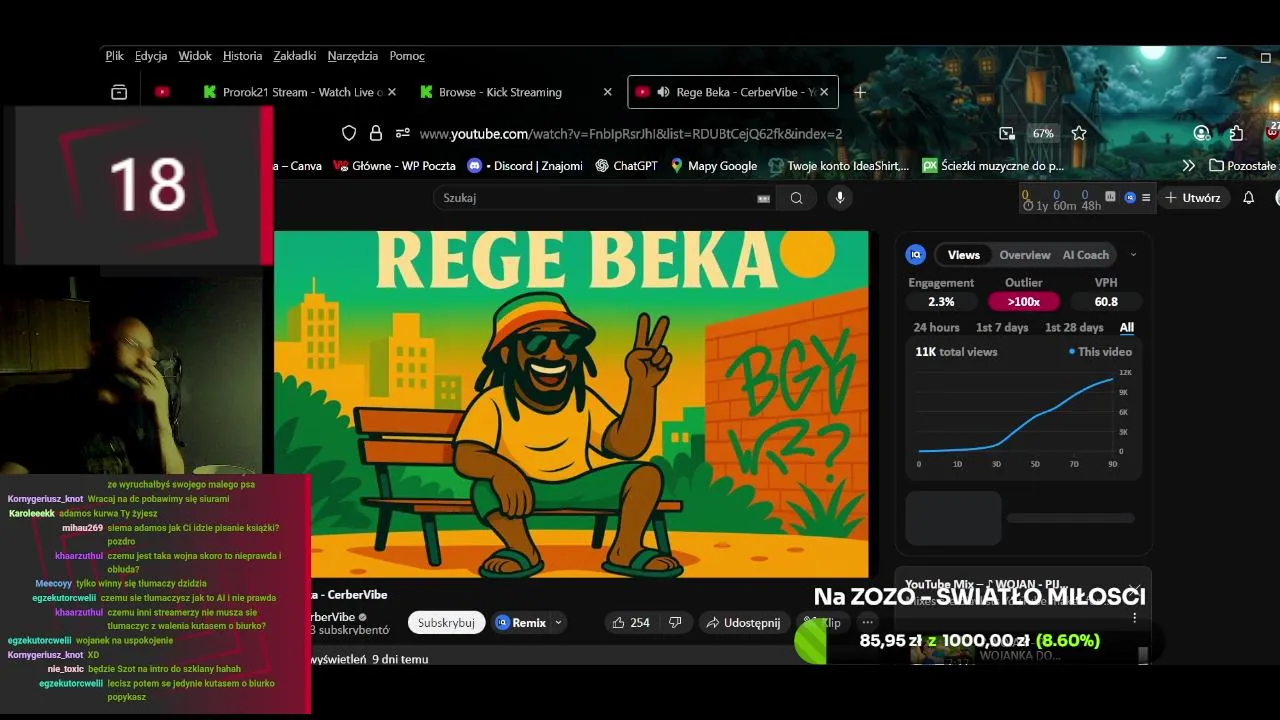Open YouTube notifications bell
The height and width of the screenshot is (720, 1280).
tap(1248, 198)
